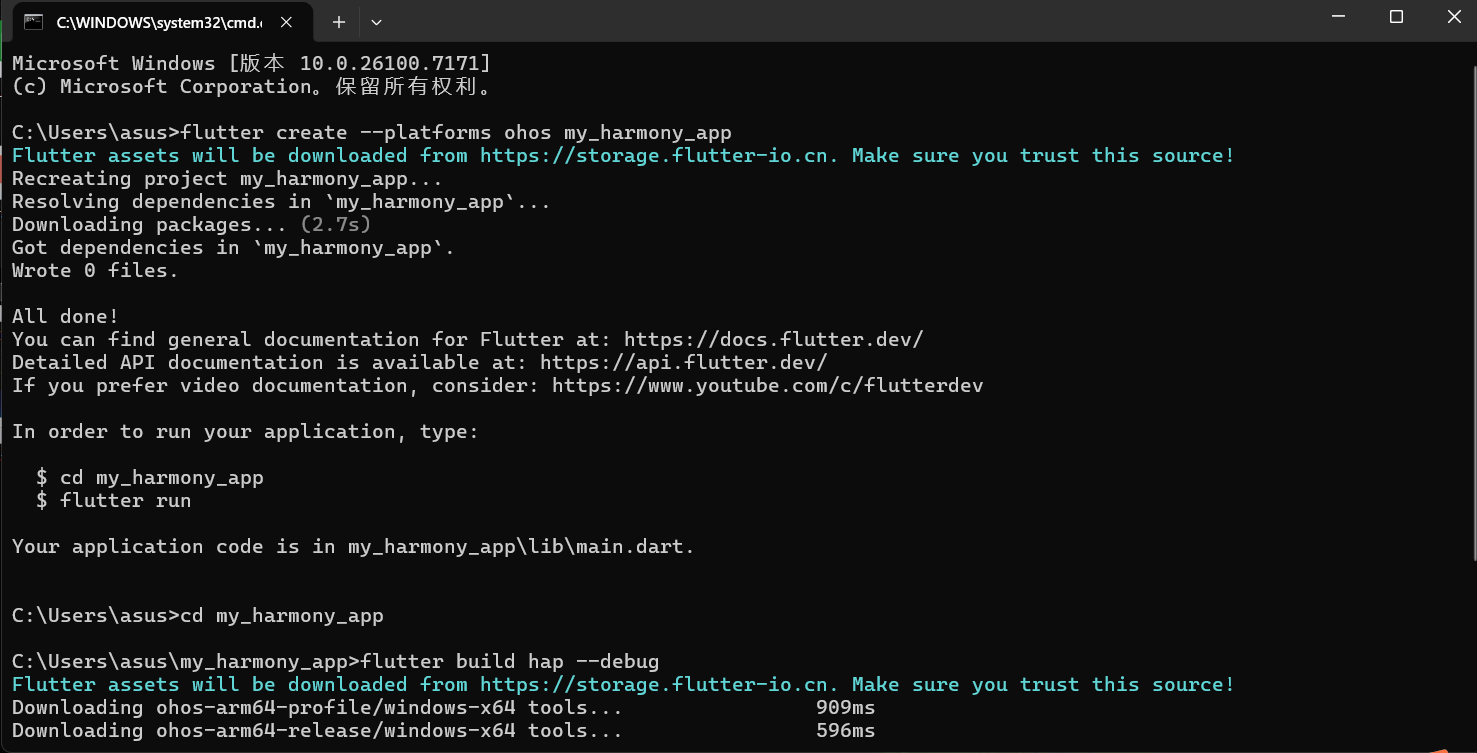Click 'flutter build hap --debug' command
Screen dimensions: 1477x753
[510, 661]
